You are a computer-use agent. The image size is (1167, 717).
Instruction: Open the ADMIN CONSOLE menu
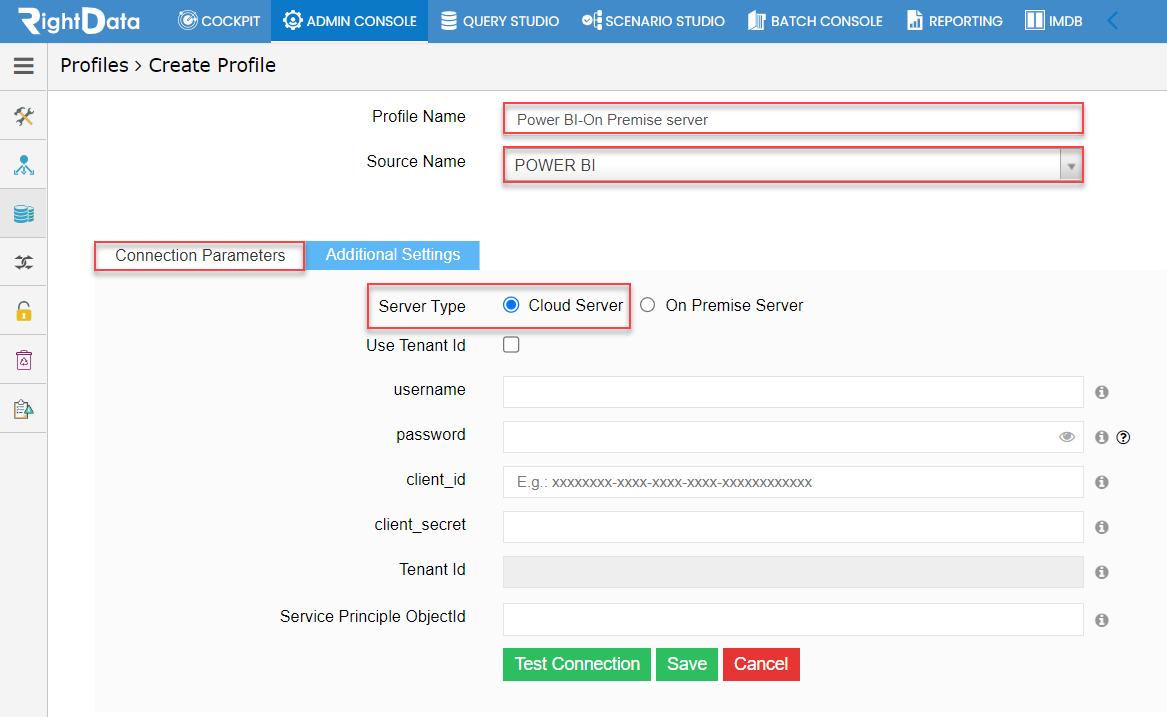coord(350,21)
